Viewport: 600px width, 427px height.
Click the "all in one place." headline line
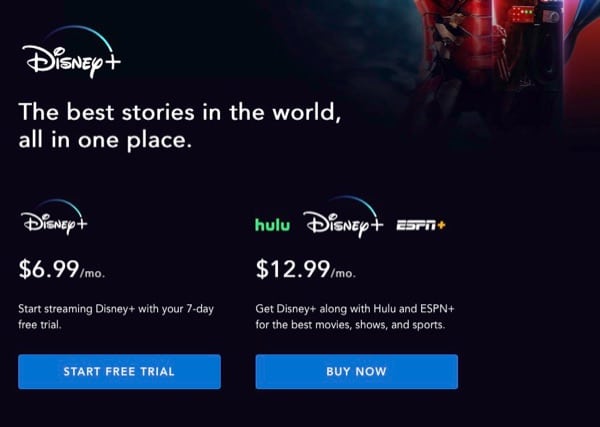[x=105, y=140]
